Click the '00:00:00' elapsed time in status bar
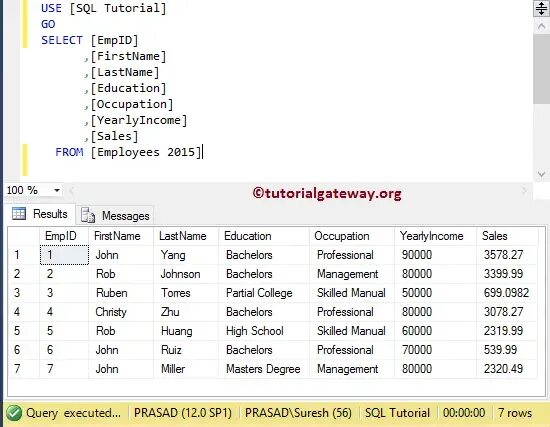The height and width of the screenshot is (427, 550). (464, 413)
